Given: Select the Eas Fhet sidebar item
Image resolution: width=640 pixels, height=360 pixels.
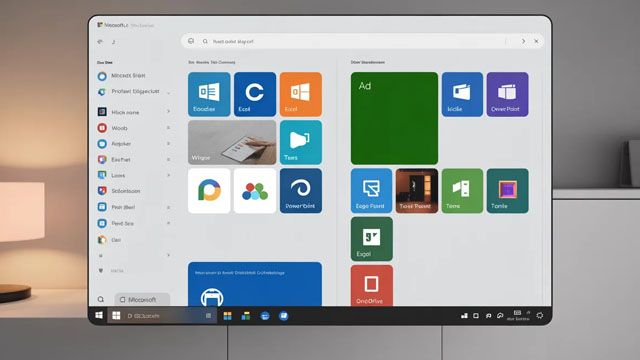Looking at the screenshot, I should 114,160.
